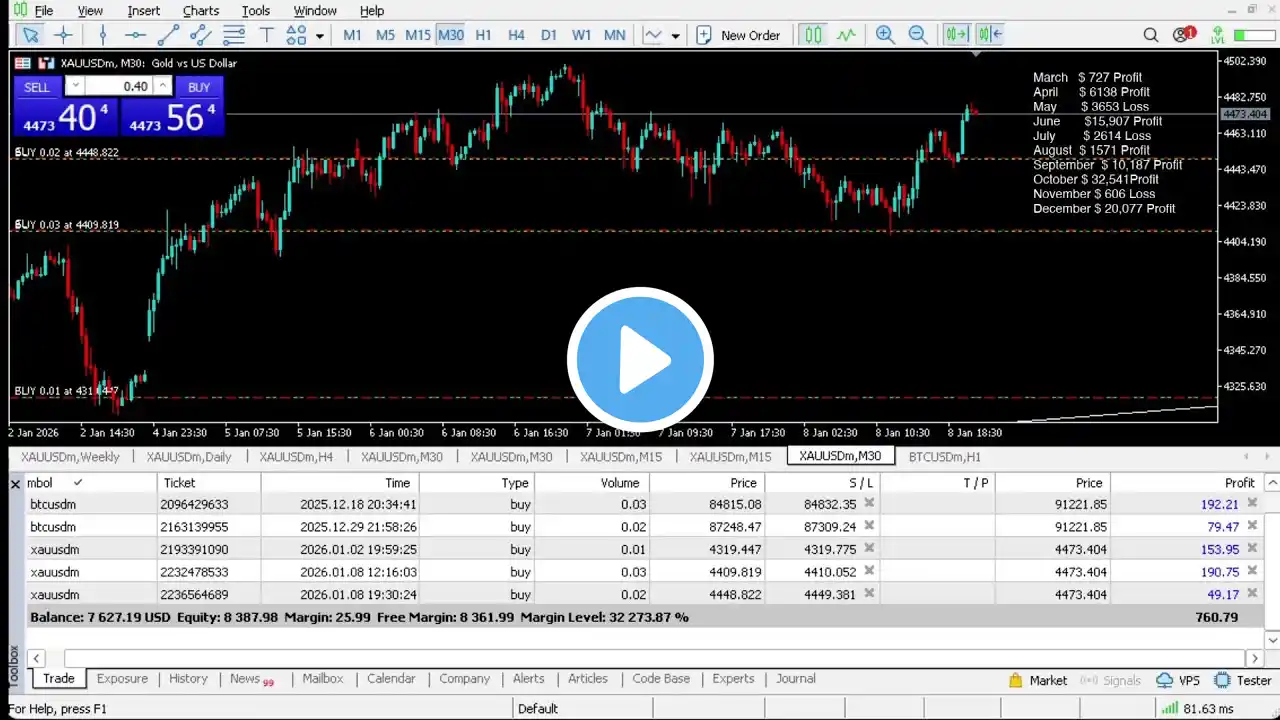Activate the crosshair tool
Screen dimensions: 1280x720
tap(63, 35)
